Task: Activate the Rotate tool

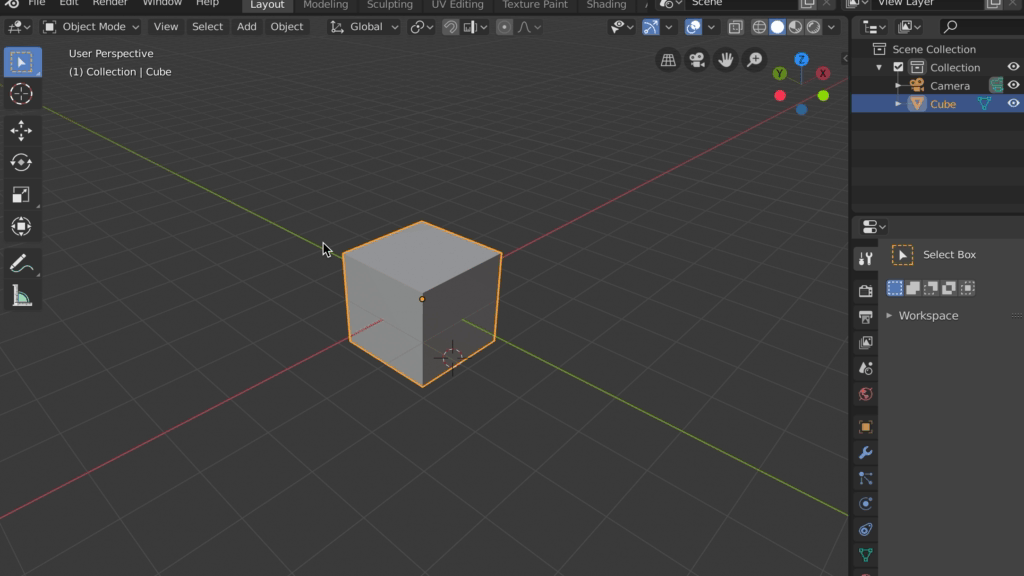Action: point(21,162)
